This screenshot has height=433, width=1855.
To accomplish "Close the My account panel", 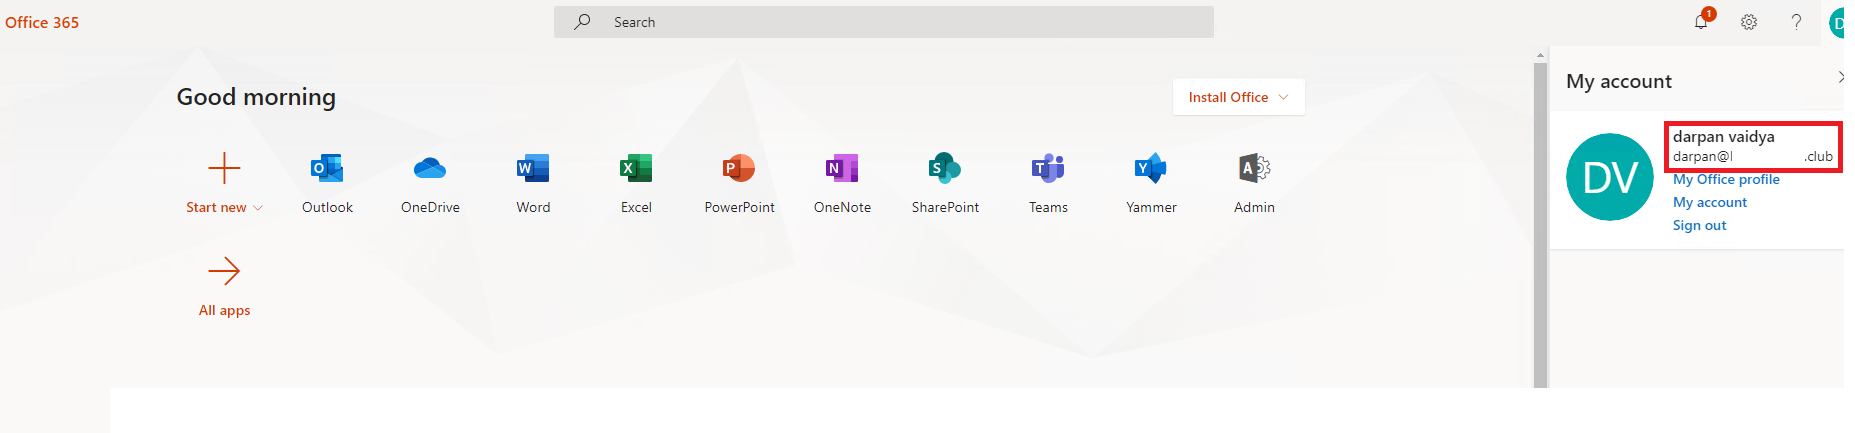I will point(1839,77).
